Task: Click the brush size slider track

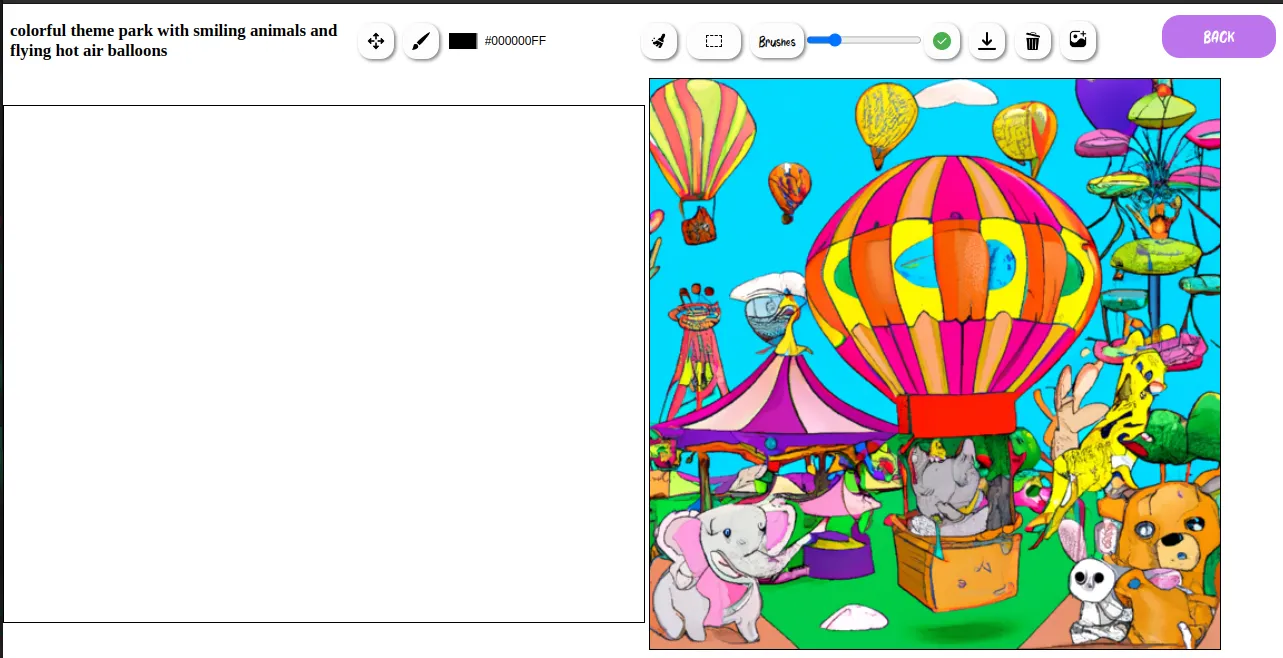Action: tap(864, 40)
